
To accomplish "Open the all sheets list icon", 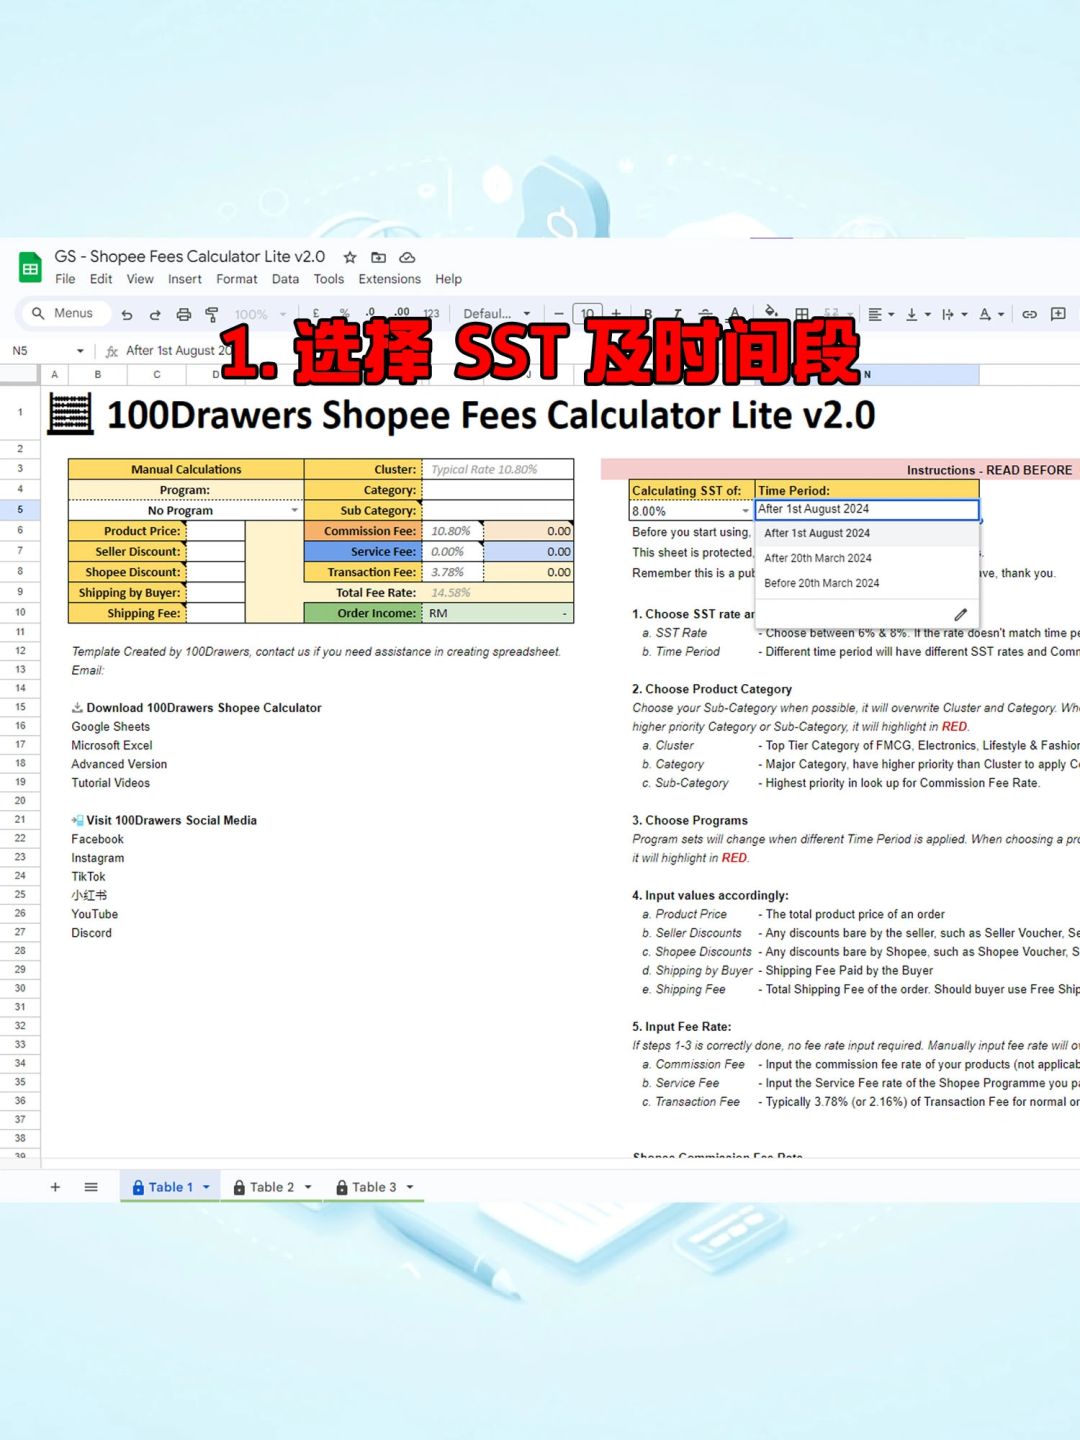I will pyautogui.click(x=91, y=1187).
